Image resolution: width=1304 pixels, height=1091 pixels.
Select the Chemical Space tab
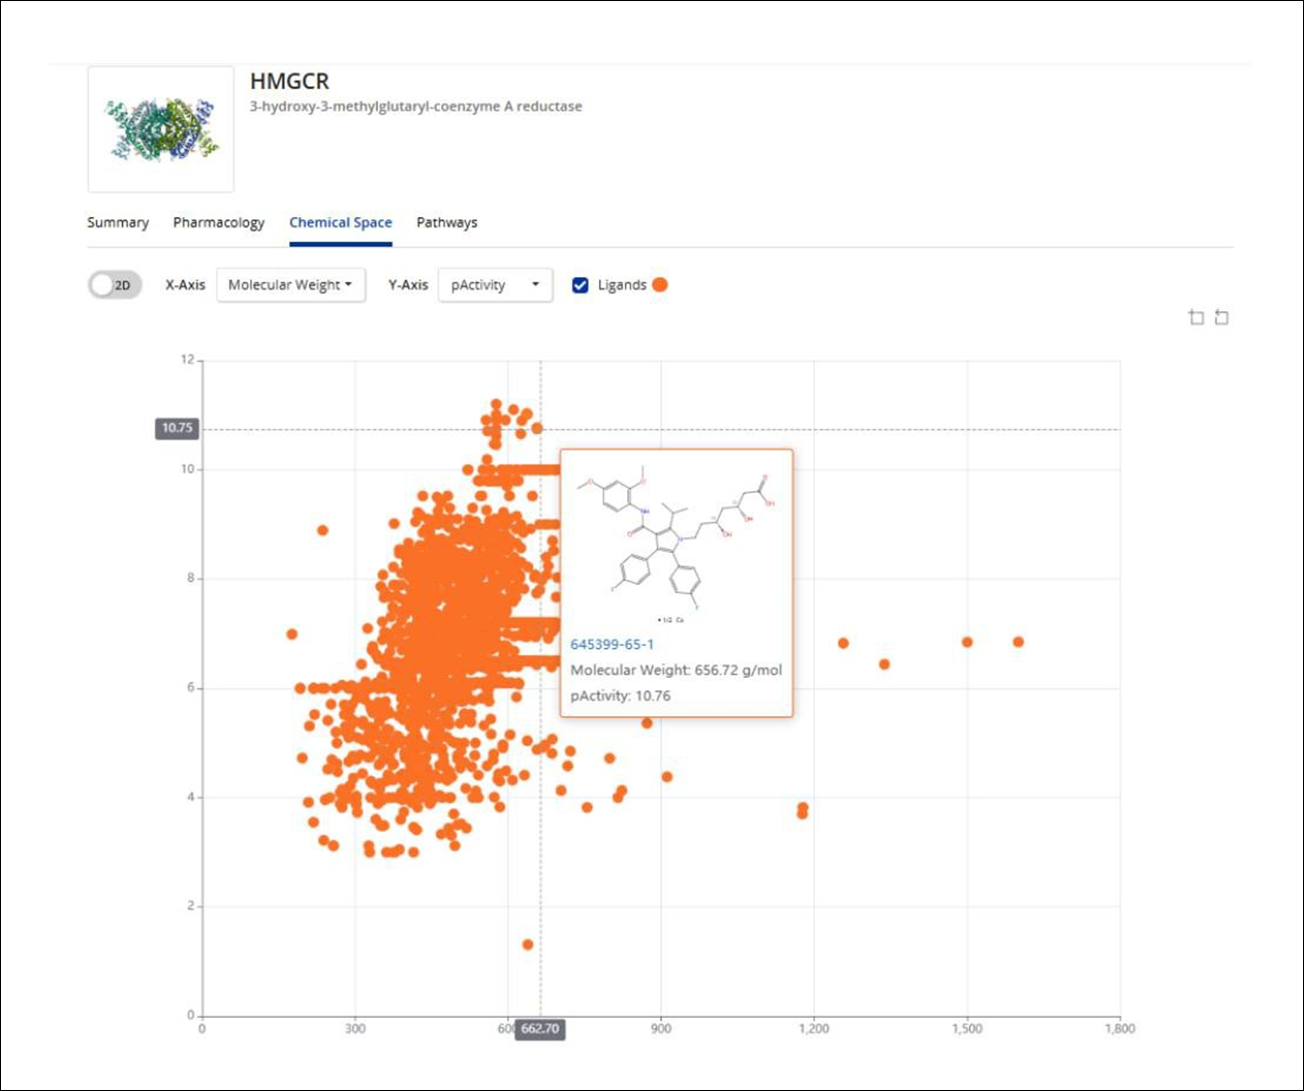pyautogui.click(x=341, y=222)
